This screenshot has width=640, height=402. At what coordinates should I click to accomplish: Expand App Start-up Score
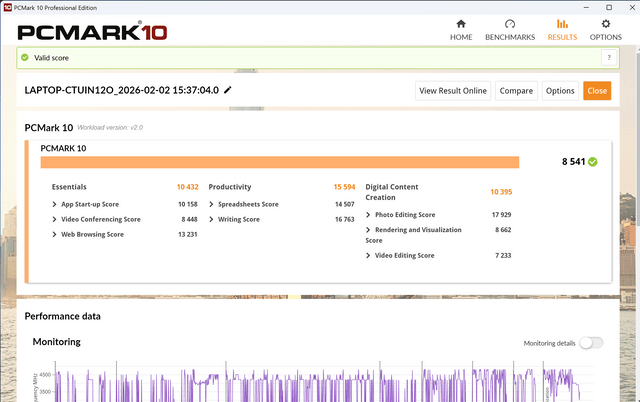coord(54,204)
